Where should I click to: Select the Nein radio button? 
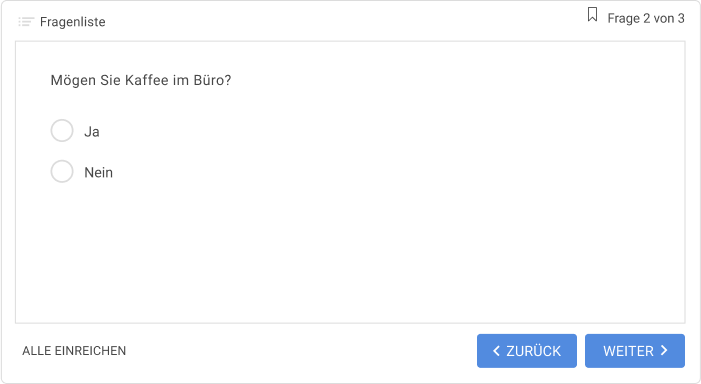coord(62,172)
